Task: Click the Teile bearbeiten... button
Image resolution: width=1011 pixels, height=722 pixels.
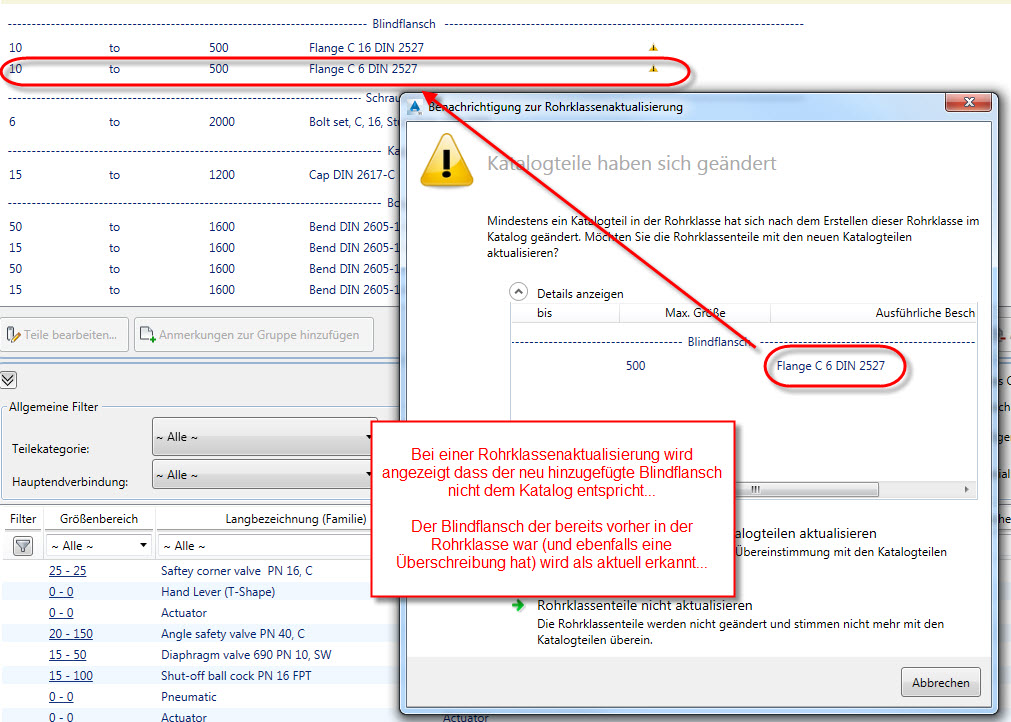Action: pos(64,335)
